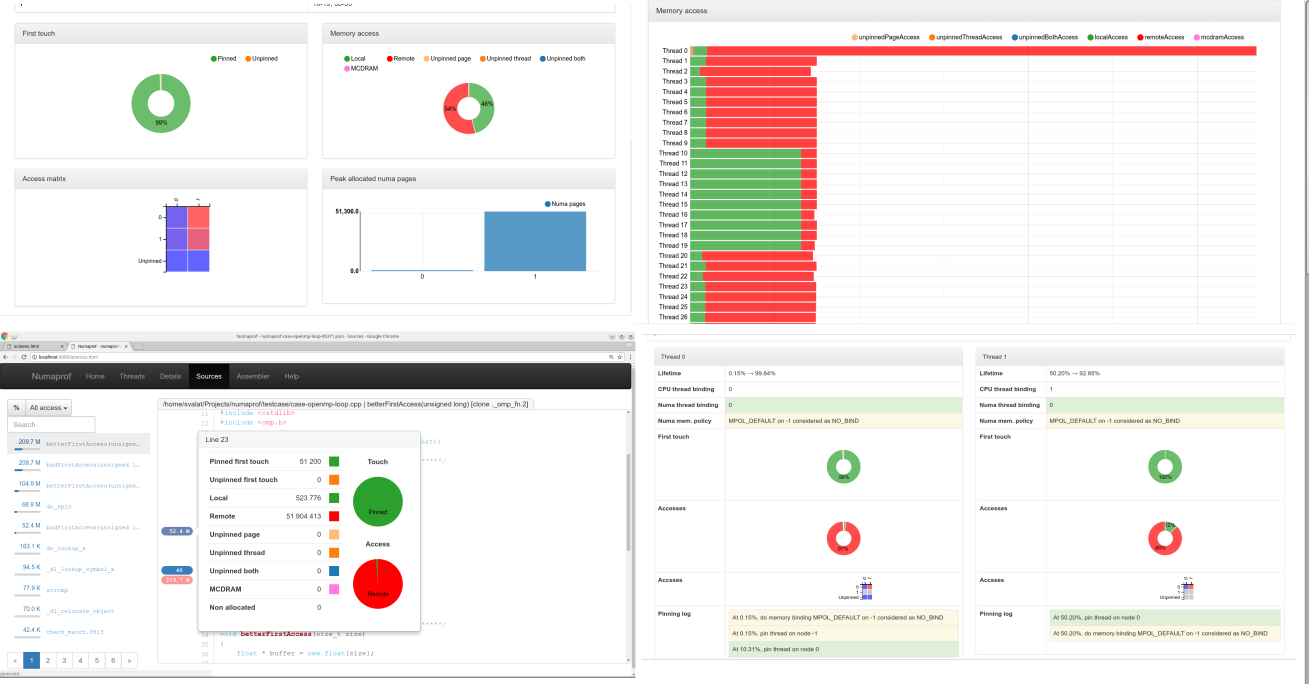Select do_spin in the function list

coord(59,505)
